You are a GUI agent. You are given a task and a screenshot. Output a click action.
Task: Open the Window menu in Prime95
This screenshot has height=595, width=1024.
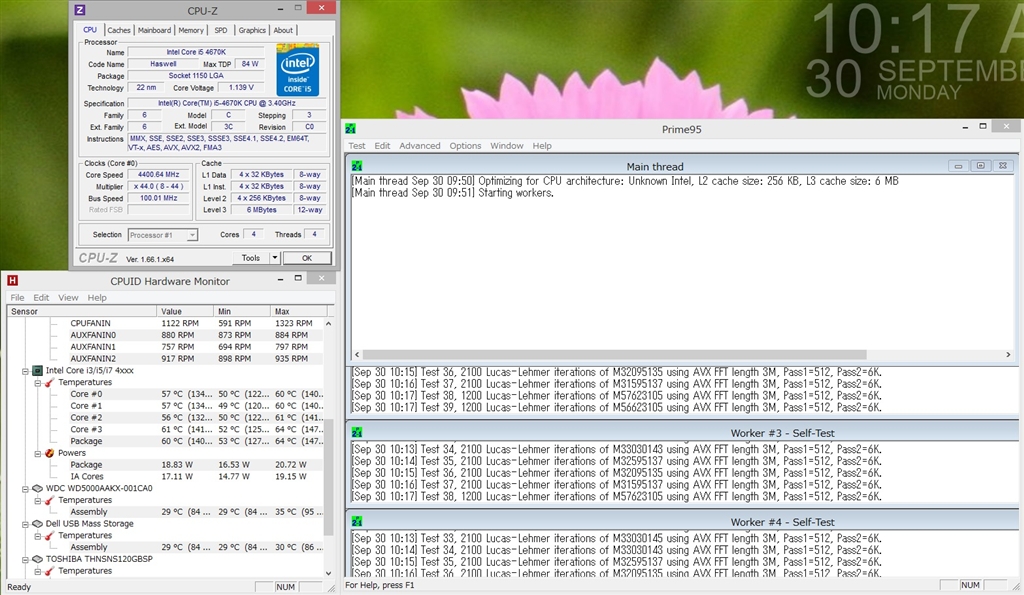point(507,146)
